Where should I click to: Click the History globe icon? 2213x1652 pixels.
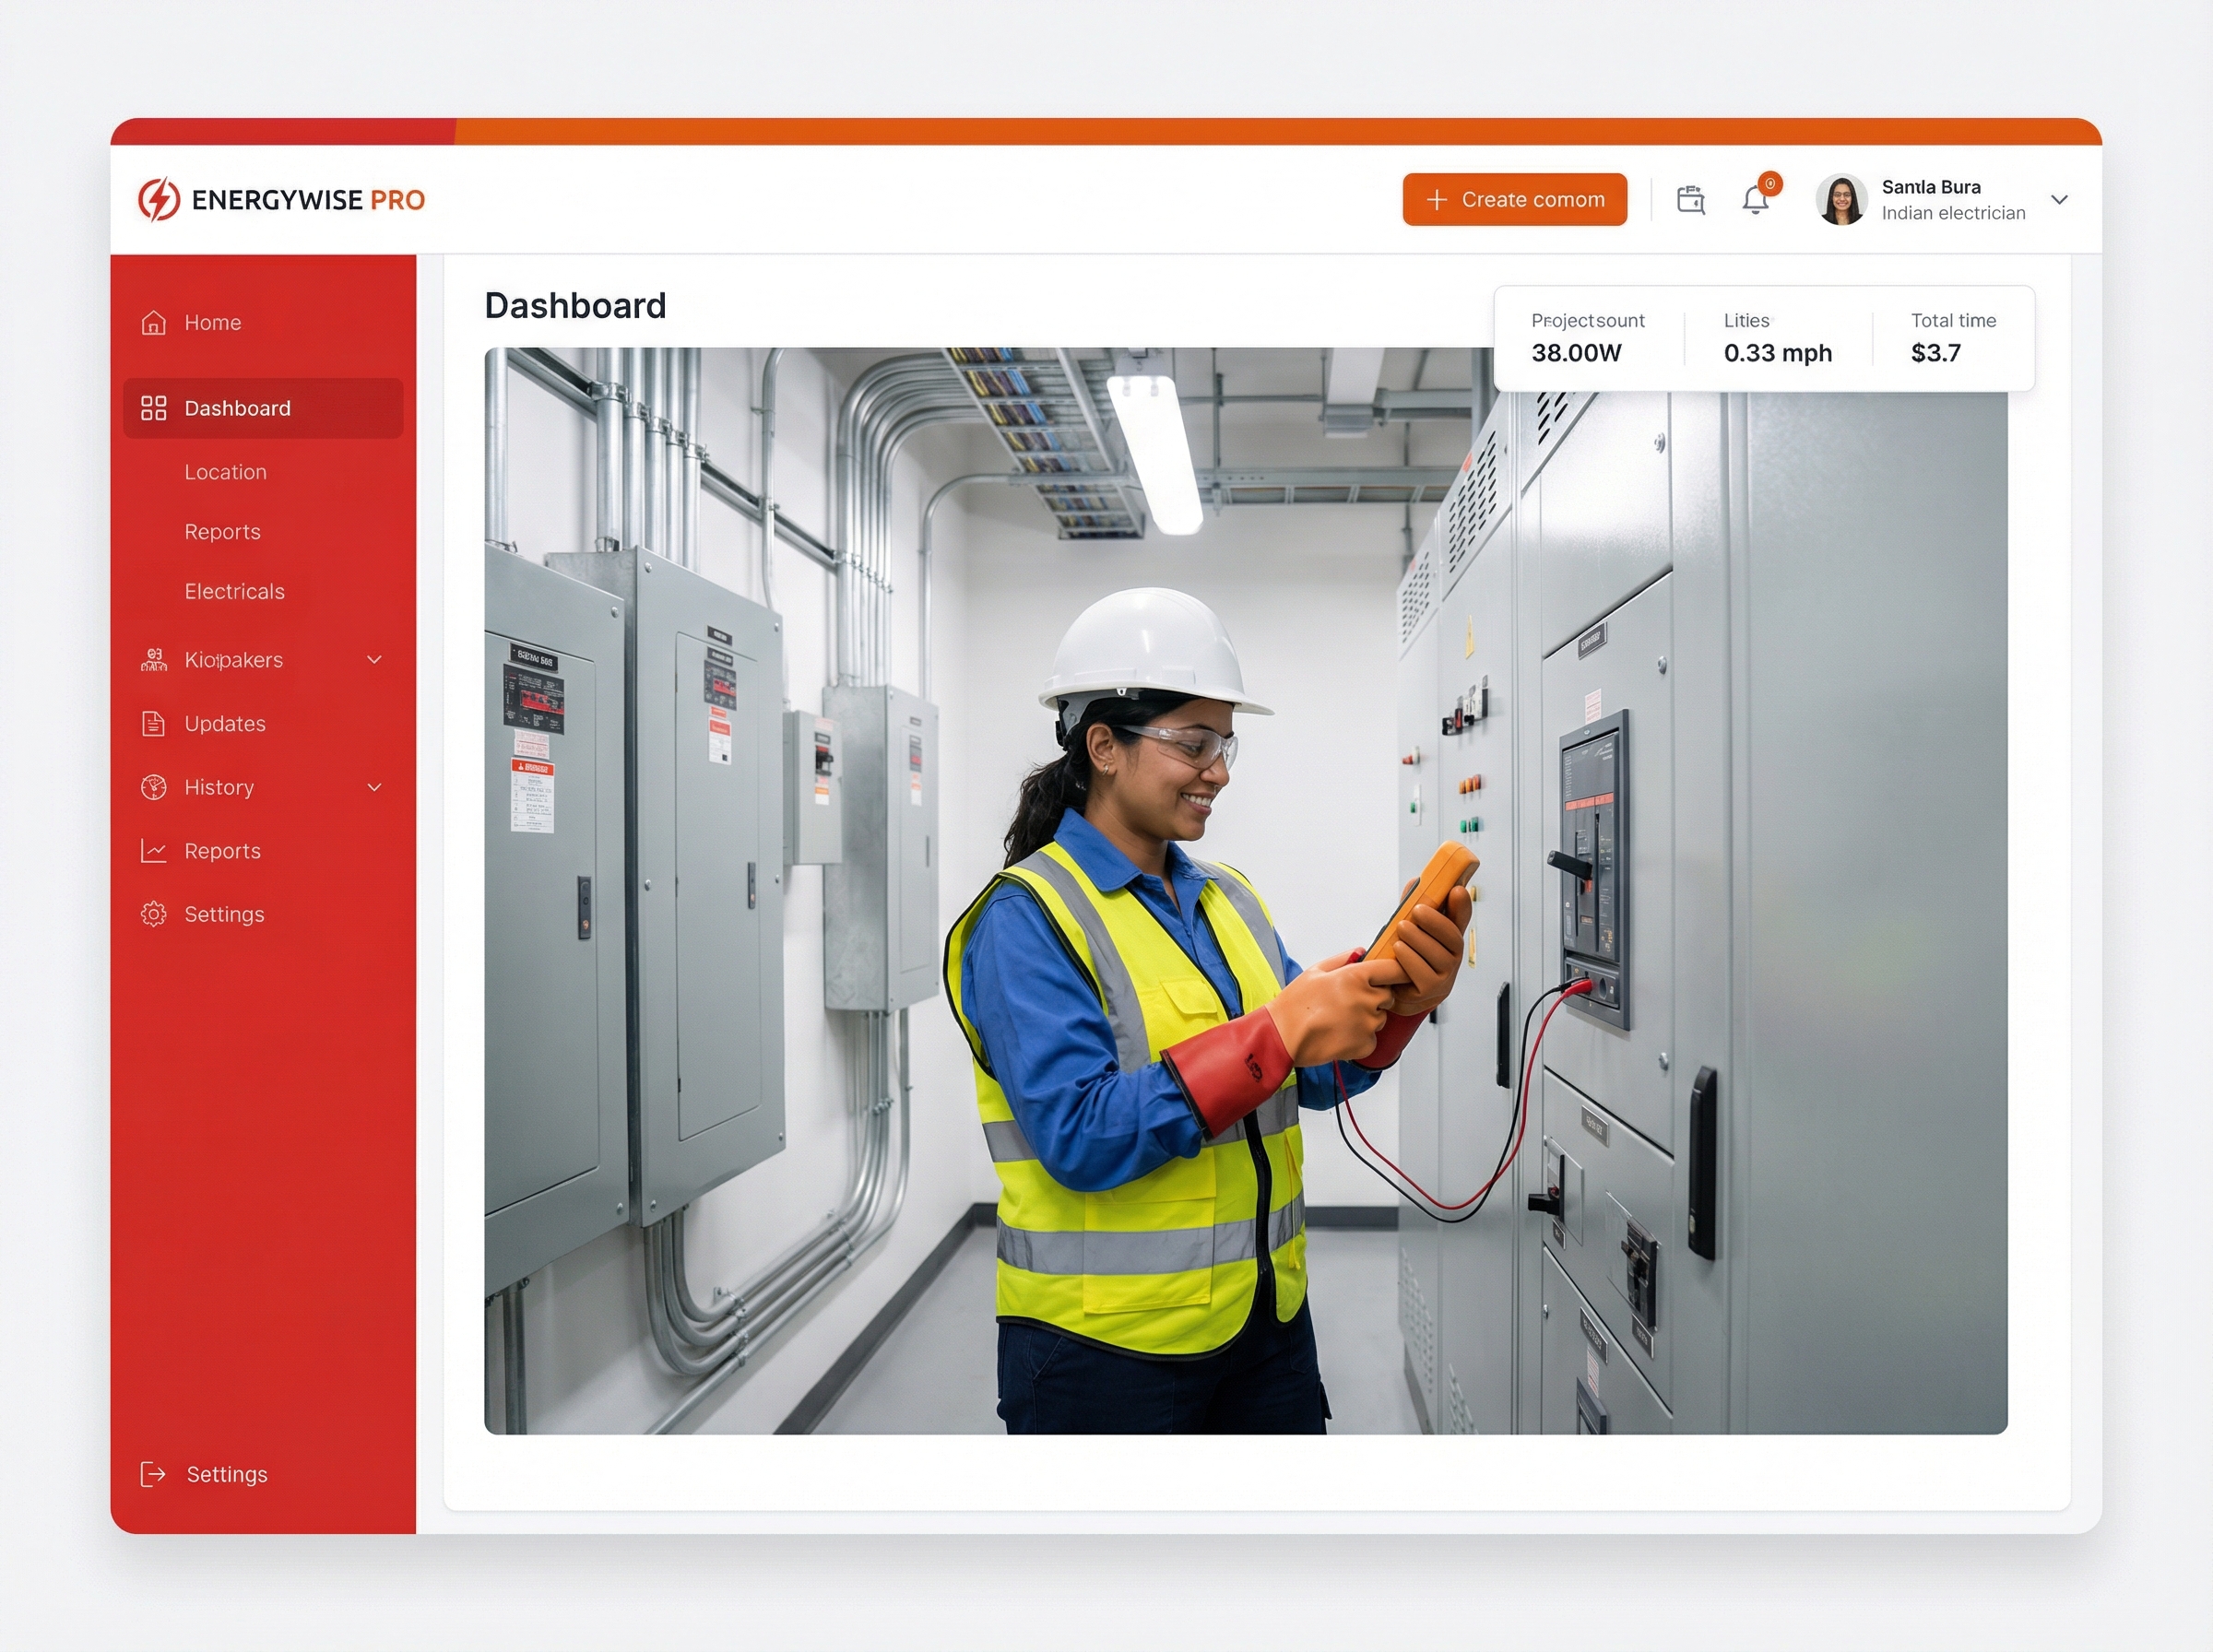pyautogui.click(x=153, y=787)
